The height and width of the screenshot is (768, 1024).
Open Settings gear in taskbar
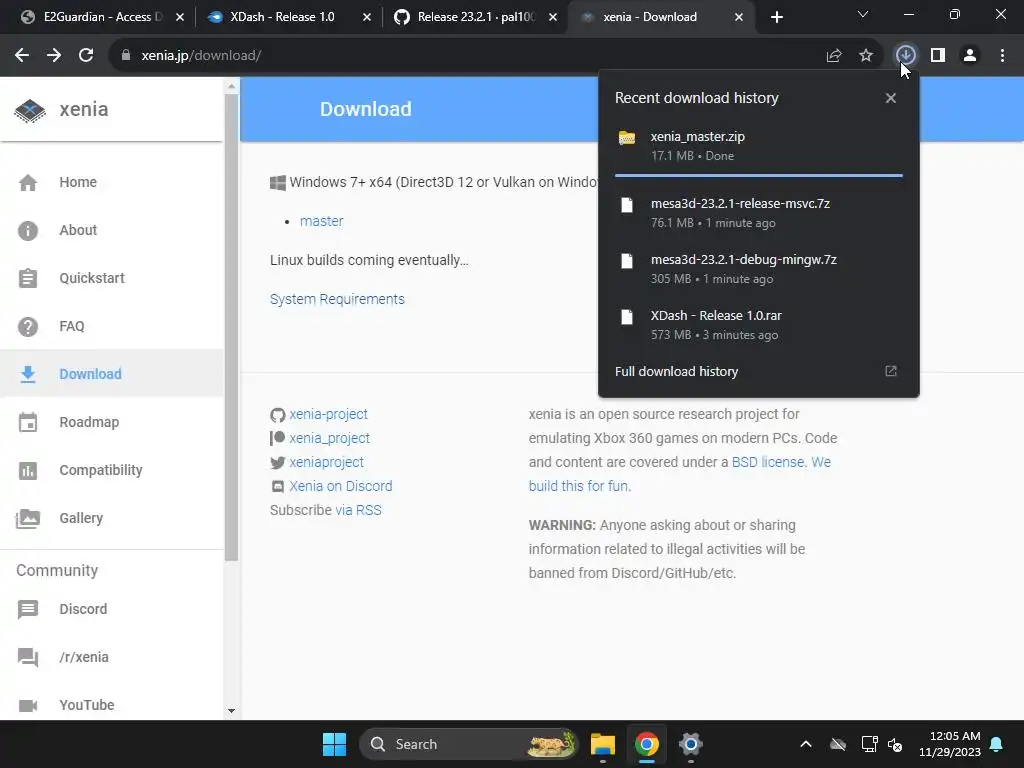coord(690,744)
